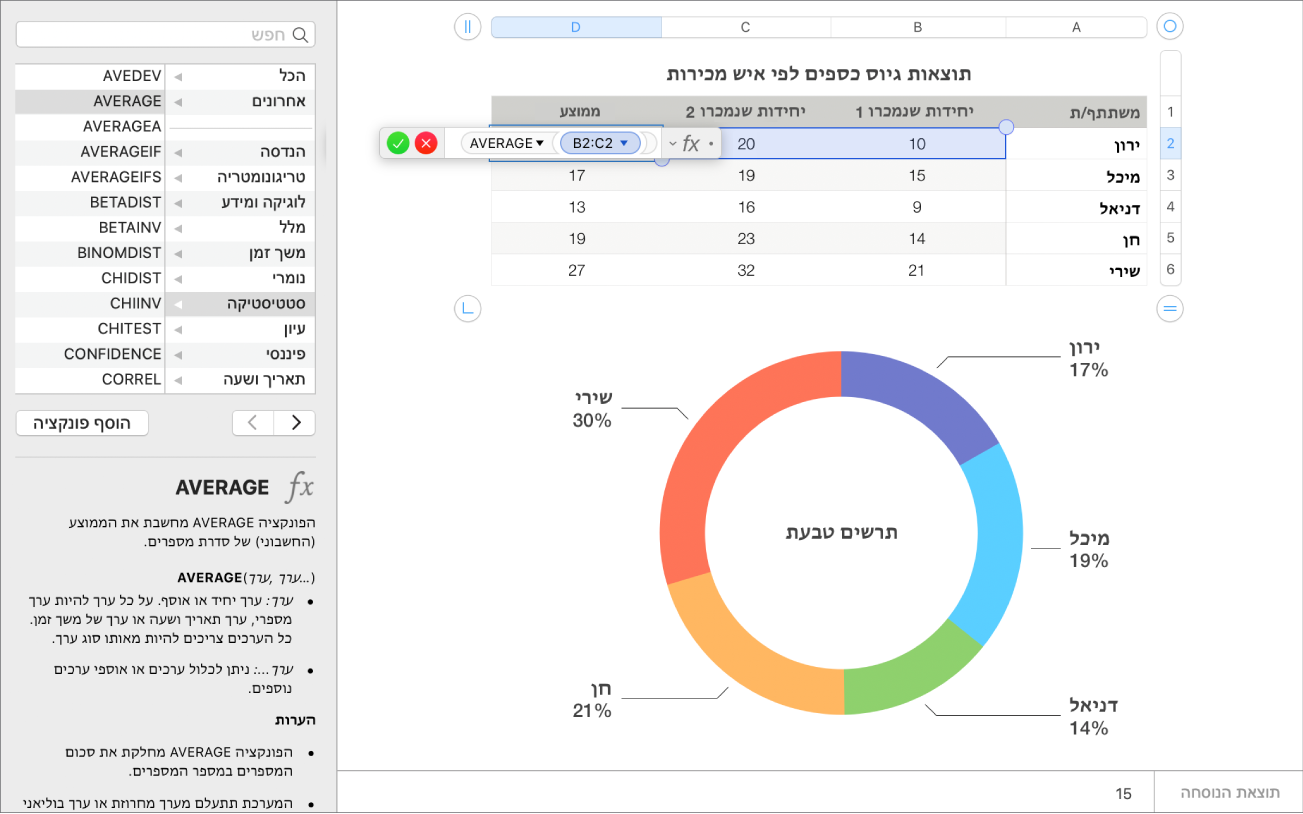Click the מיכל name cell in the table
1303x814 pixels.
tap(1076, 175)
